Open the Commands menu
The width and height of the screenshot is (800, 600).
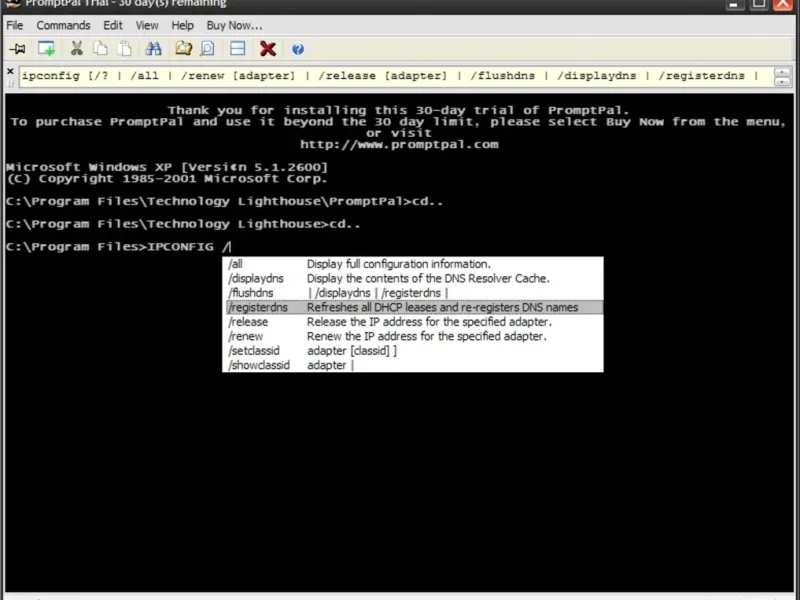click(x=63, y=26)
